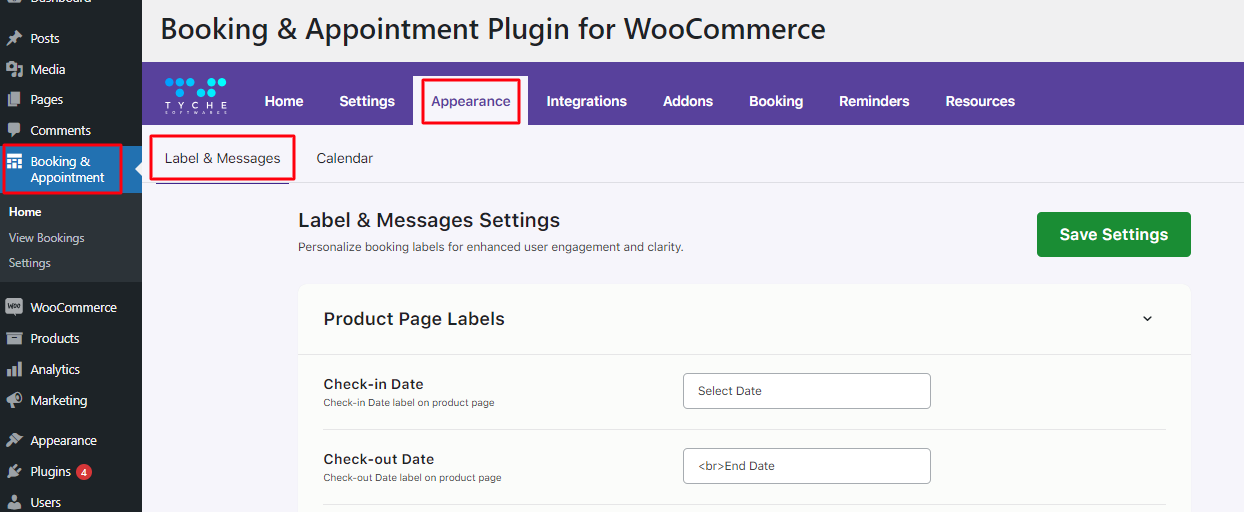Click the Posts pin icon in sidebar
Screen dimensions: 1244x512
(14, 38)
